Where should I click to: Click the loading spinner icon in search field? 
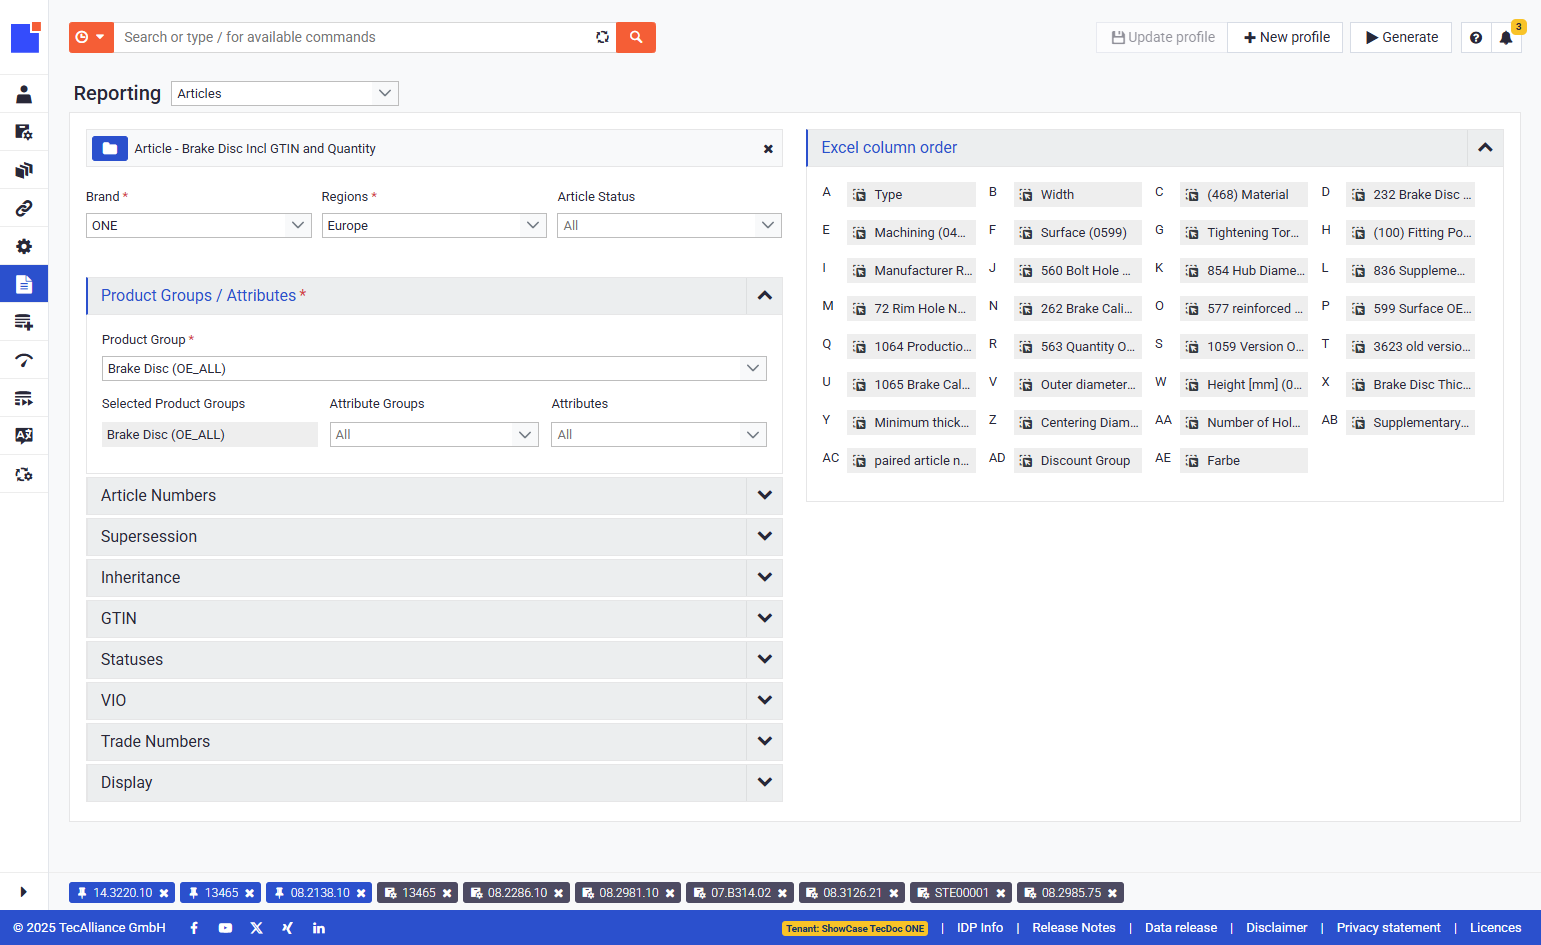(602, 37)
